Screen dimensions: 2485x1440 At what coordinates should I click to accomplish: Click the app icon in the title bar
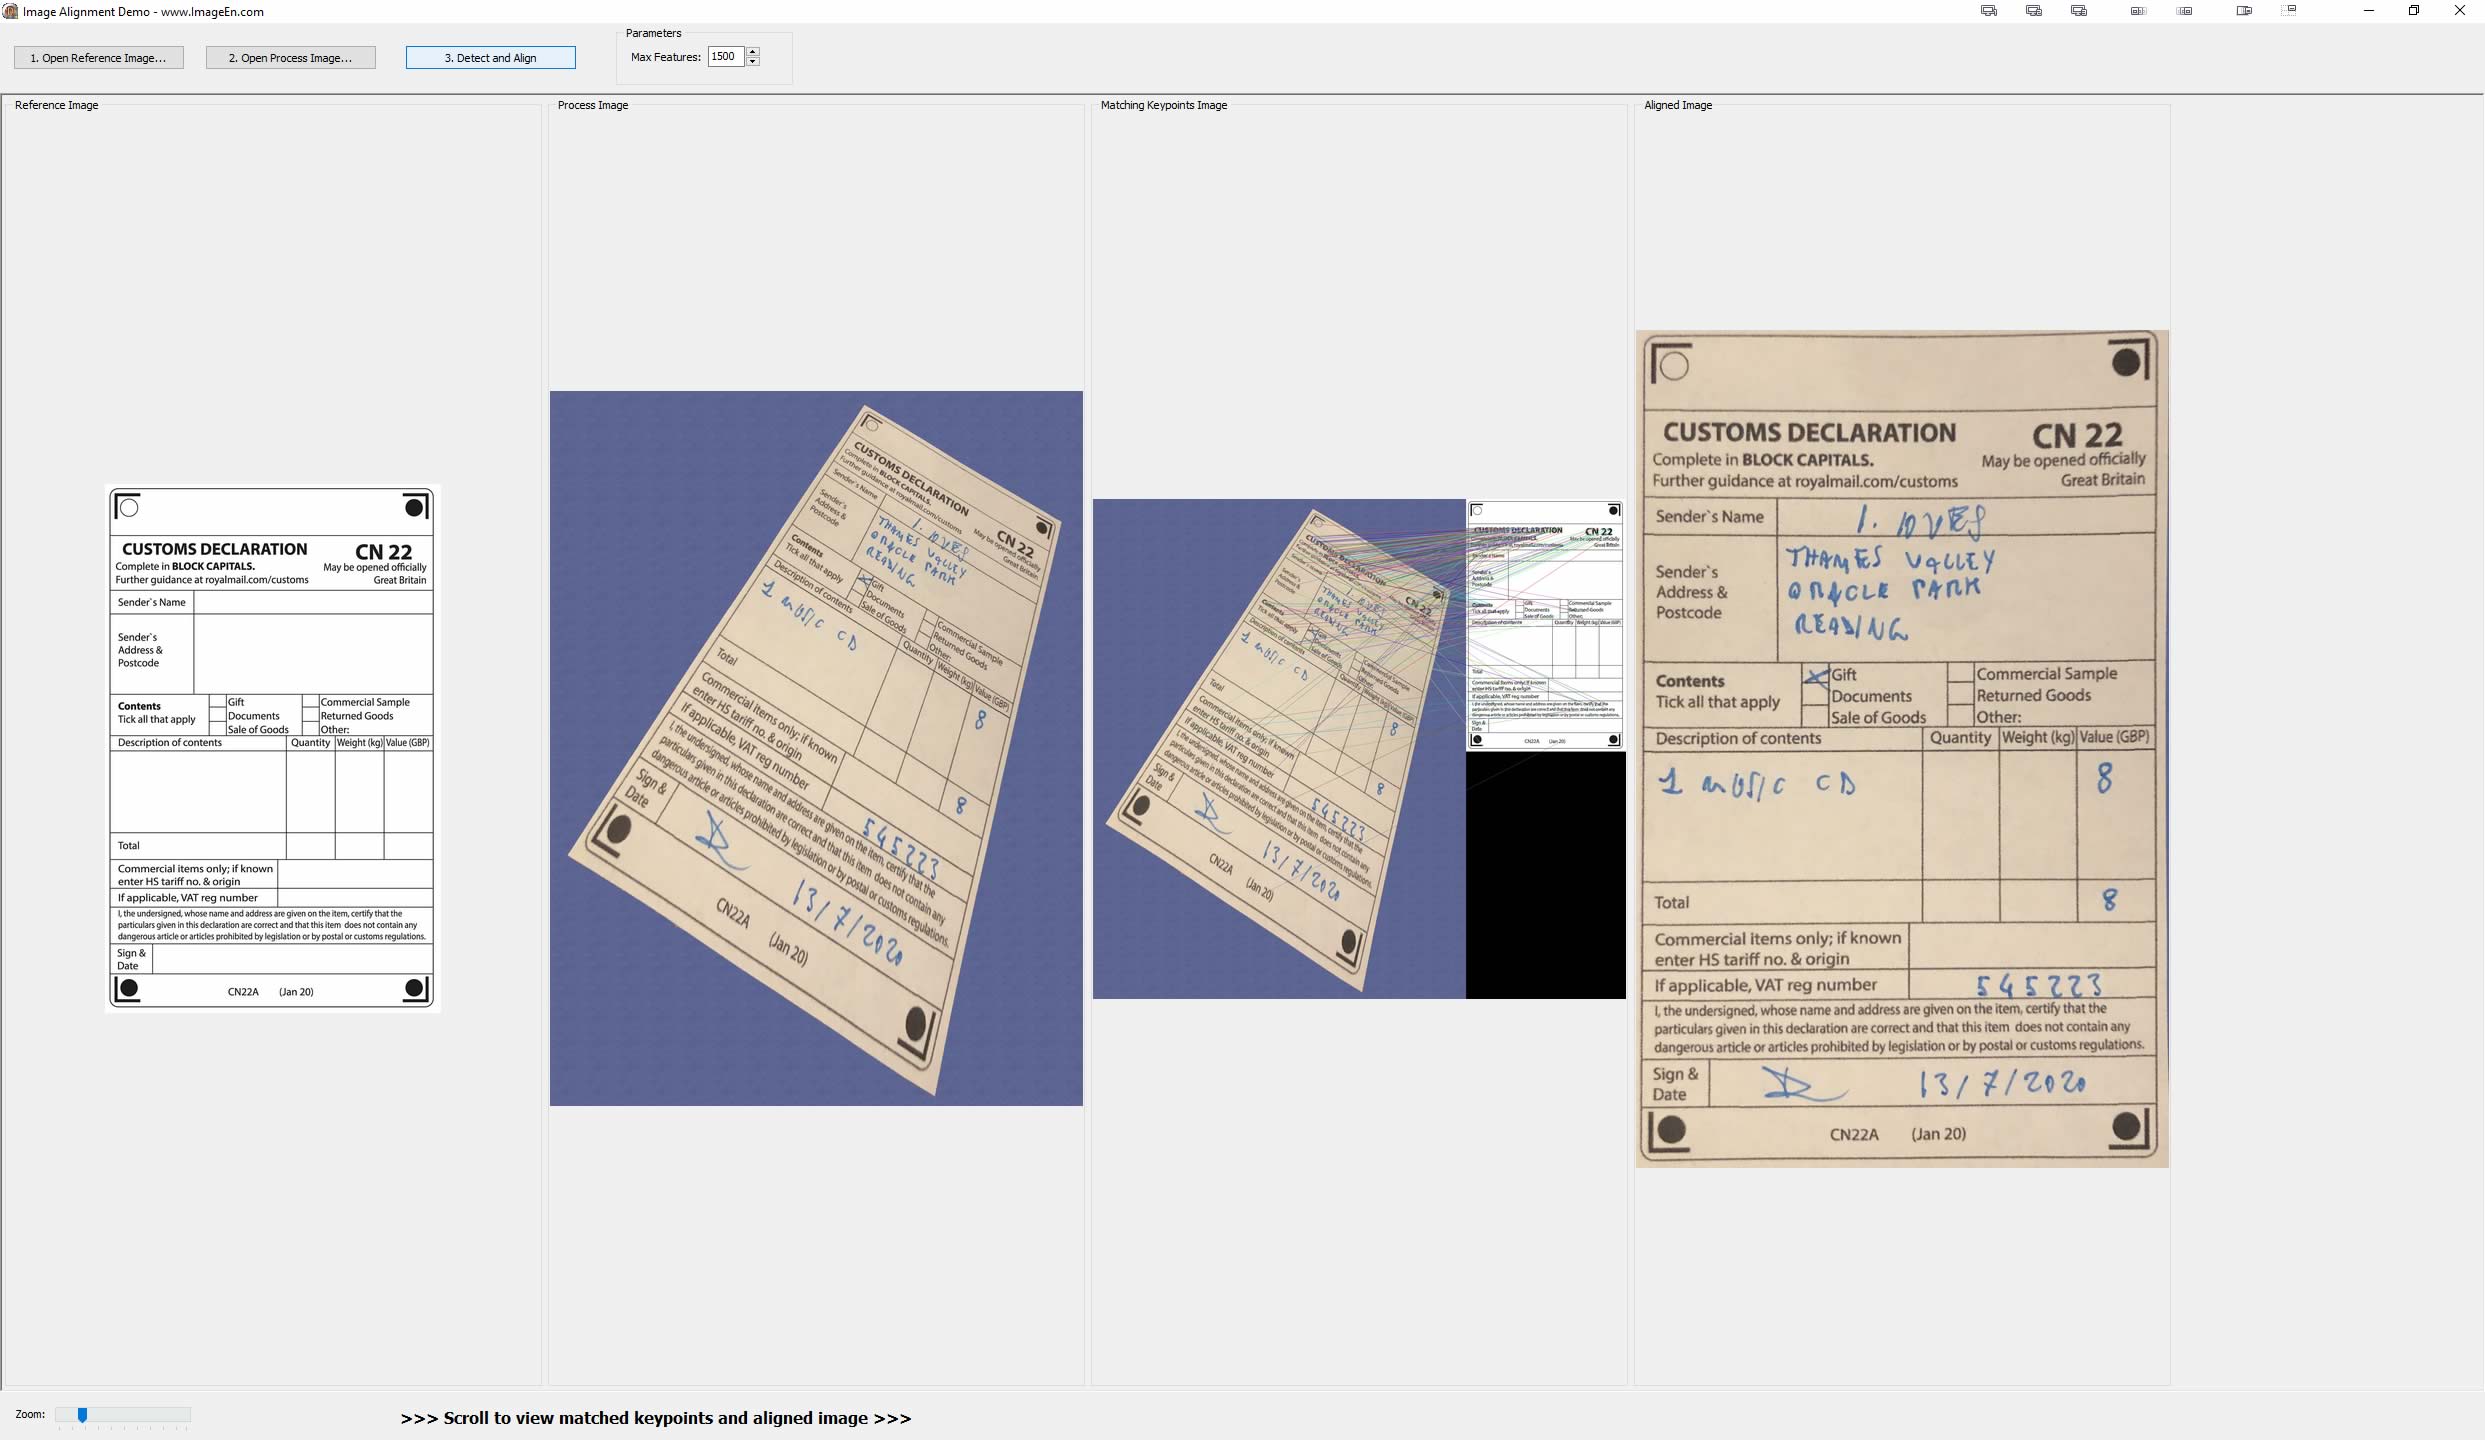(10, 11)
